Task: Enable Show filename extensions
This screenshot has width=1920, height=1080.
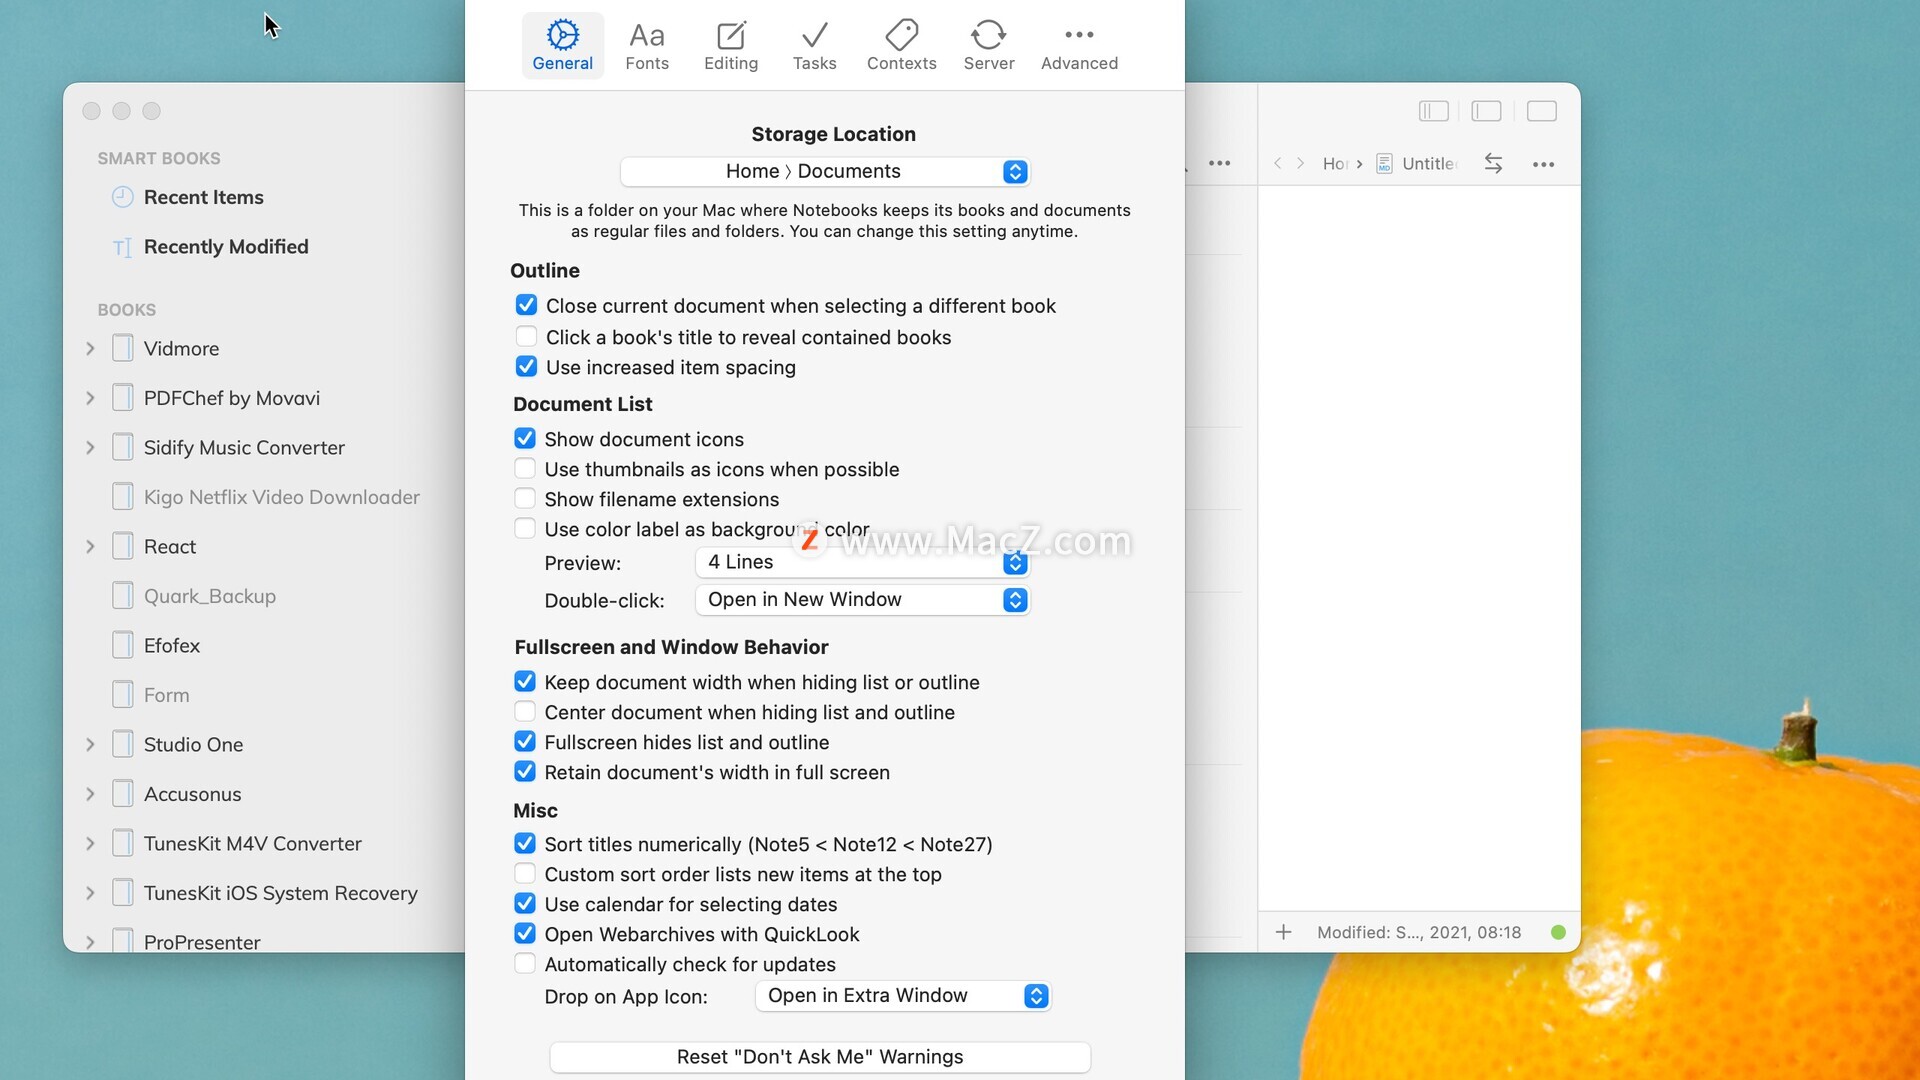Action: coord(525,498)
